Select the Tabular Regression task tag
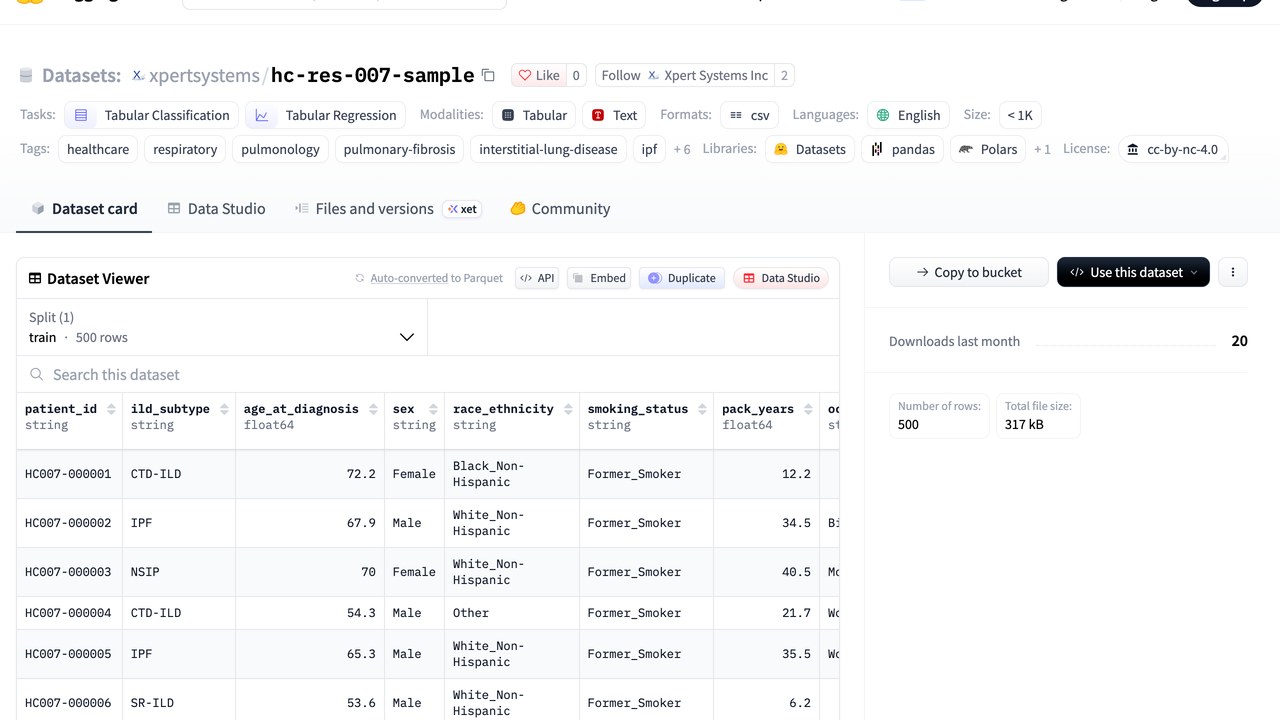 click(326, 115)
